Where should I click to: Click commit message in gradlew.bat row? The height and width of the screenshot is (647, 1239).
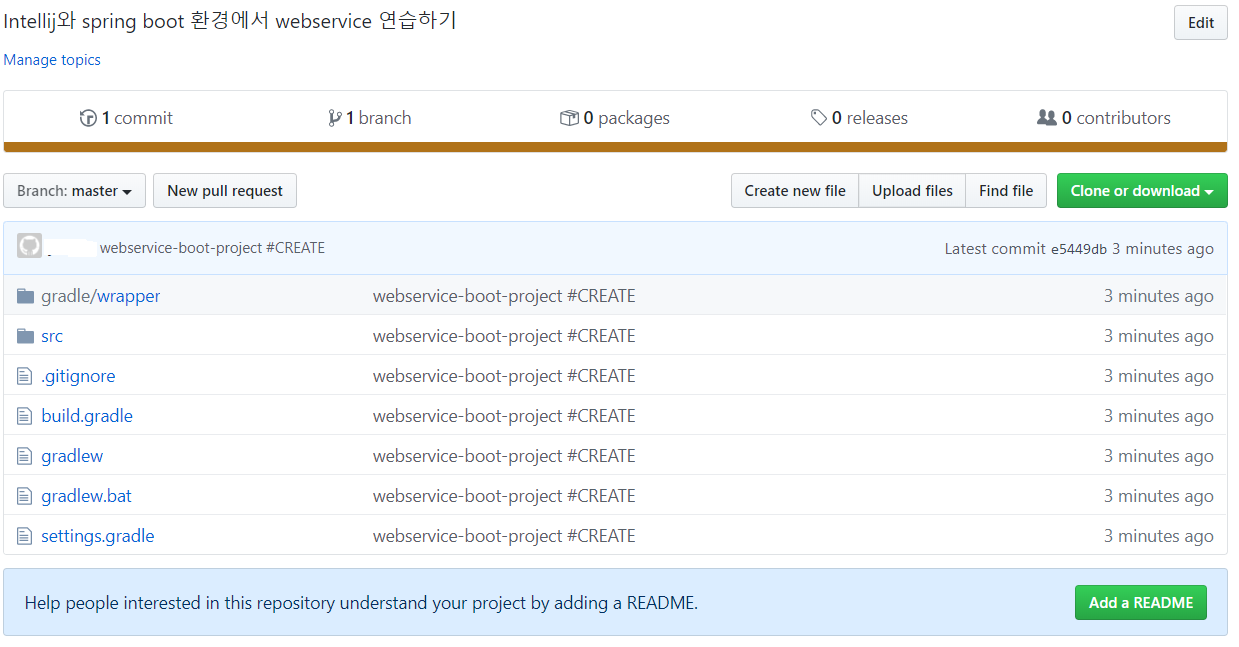coord(504,496)
